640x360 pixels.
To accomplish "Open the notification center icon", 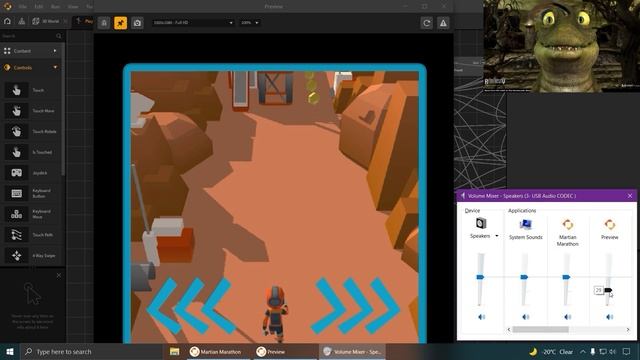I will point(626,351).
